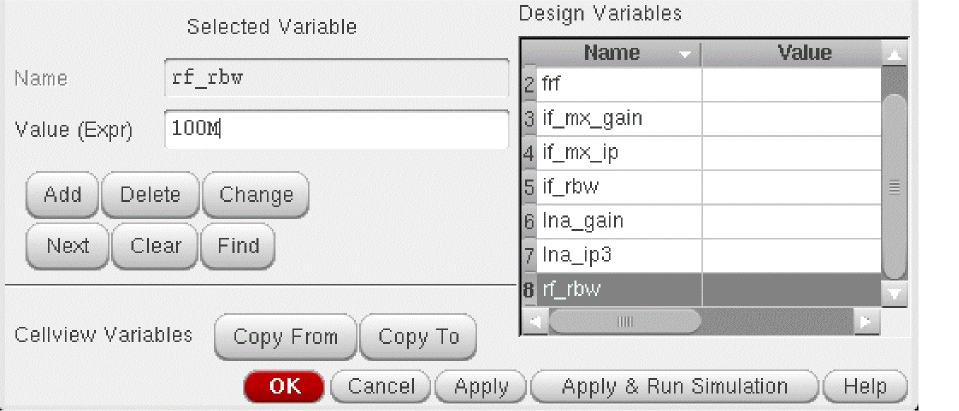Image resolution: width=959 pixels, height=411 pixels.
Task: Clear the selected variable fields
Action: tap(156, 246)
